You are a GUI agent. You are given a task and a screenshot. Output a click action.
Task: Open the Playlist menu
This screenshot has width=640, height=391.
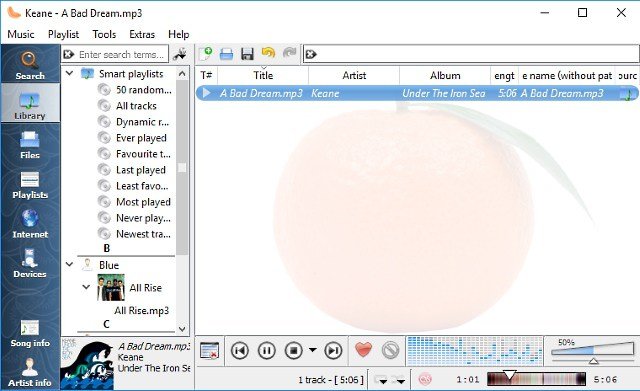(63, 34)
